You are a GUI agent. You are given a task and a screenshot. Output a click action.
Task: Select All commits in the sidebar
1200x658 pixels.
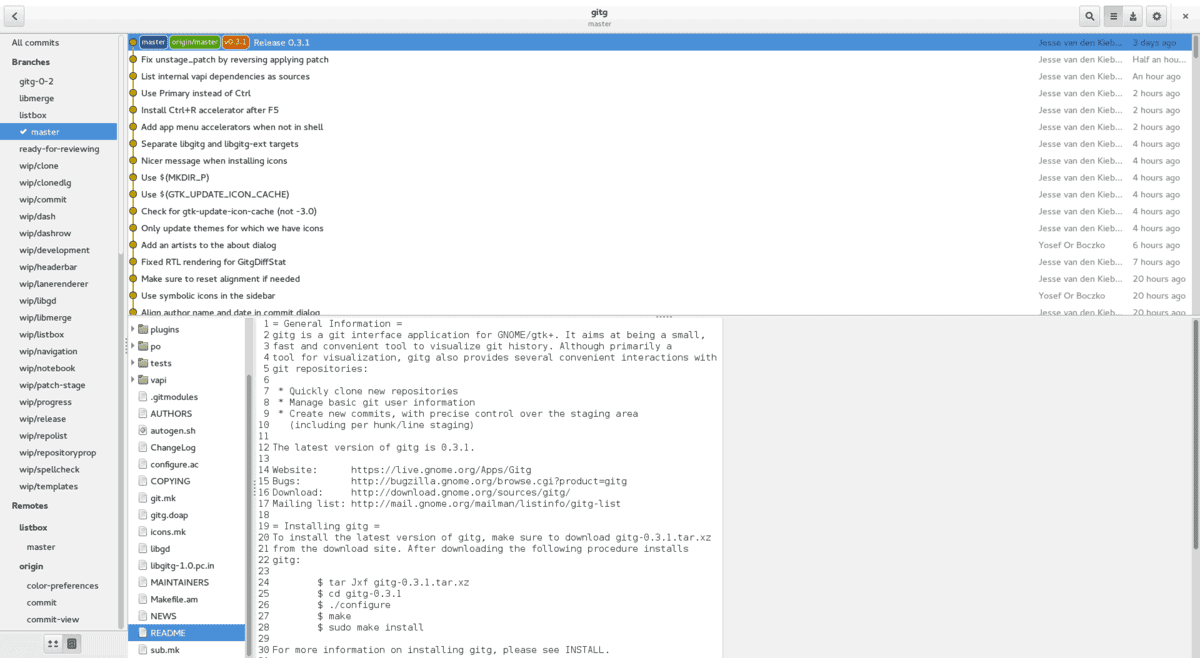pyautogui.click(x=58, y=43)
